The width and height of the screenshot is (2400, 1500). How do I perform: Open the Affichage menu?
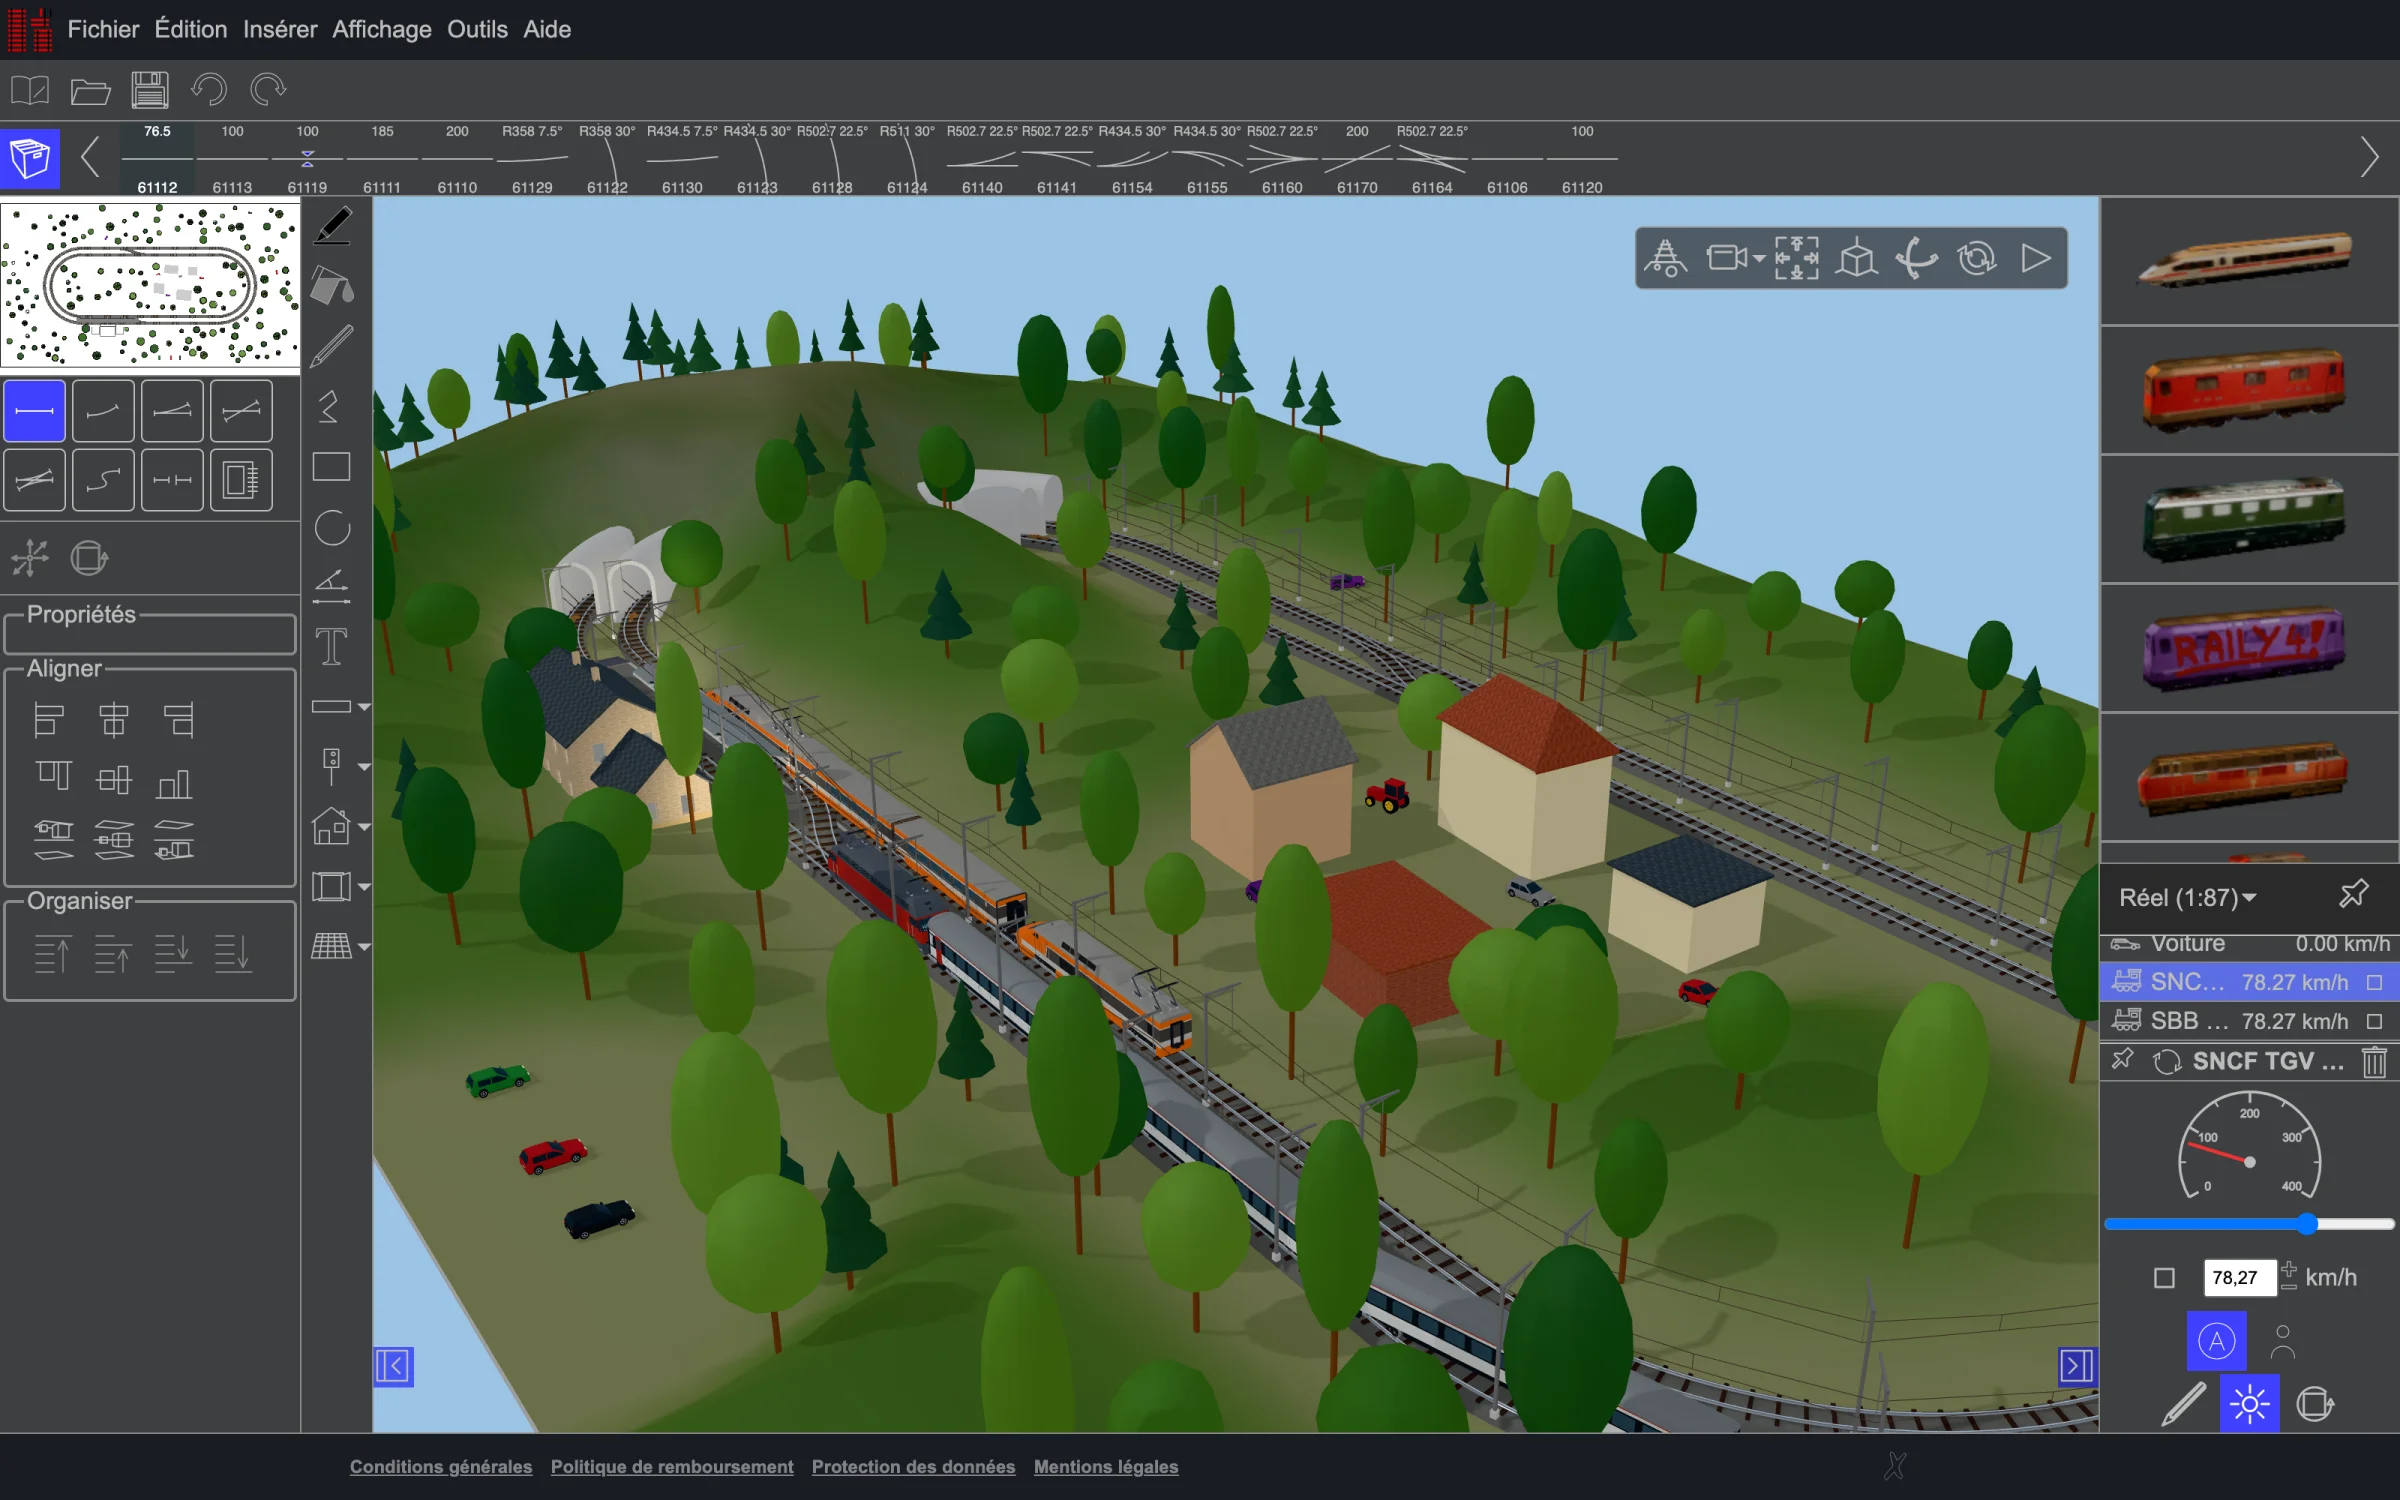coord(382,29)
